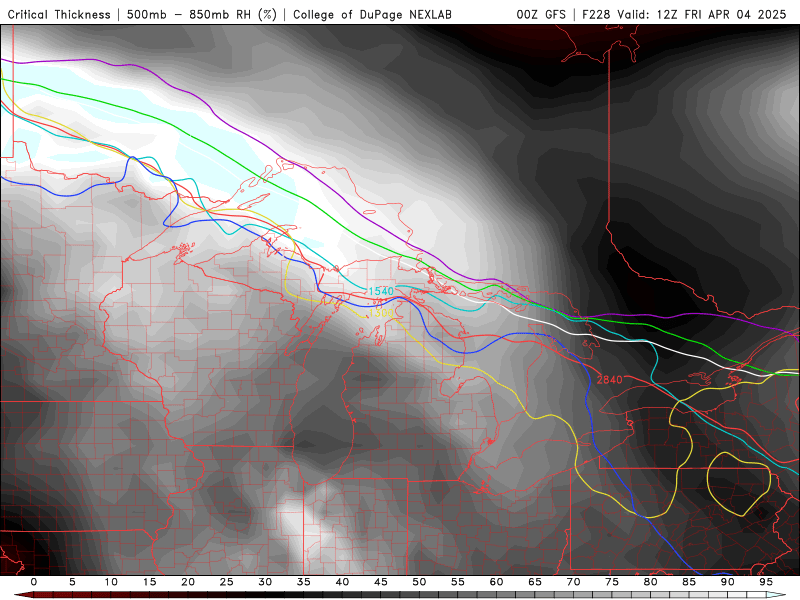
Task: Click the '0' value on the color scale
Action: coord(34,582)
